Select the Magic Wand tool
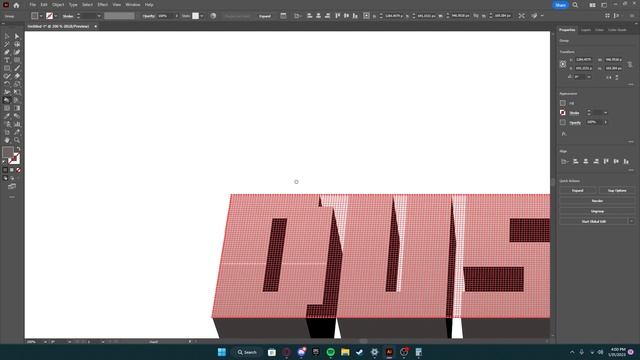 click(7, 44)
